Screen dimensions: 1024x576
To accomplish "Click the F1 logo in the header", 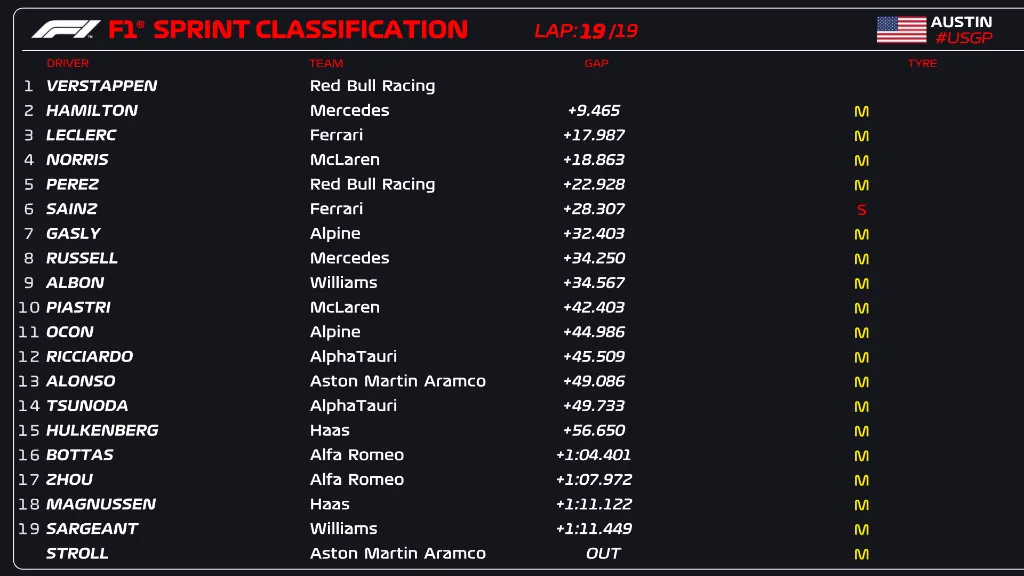I will pos(65,30).
